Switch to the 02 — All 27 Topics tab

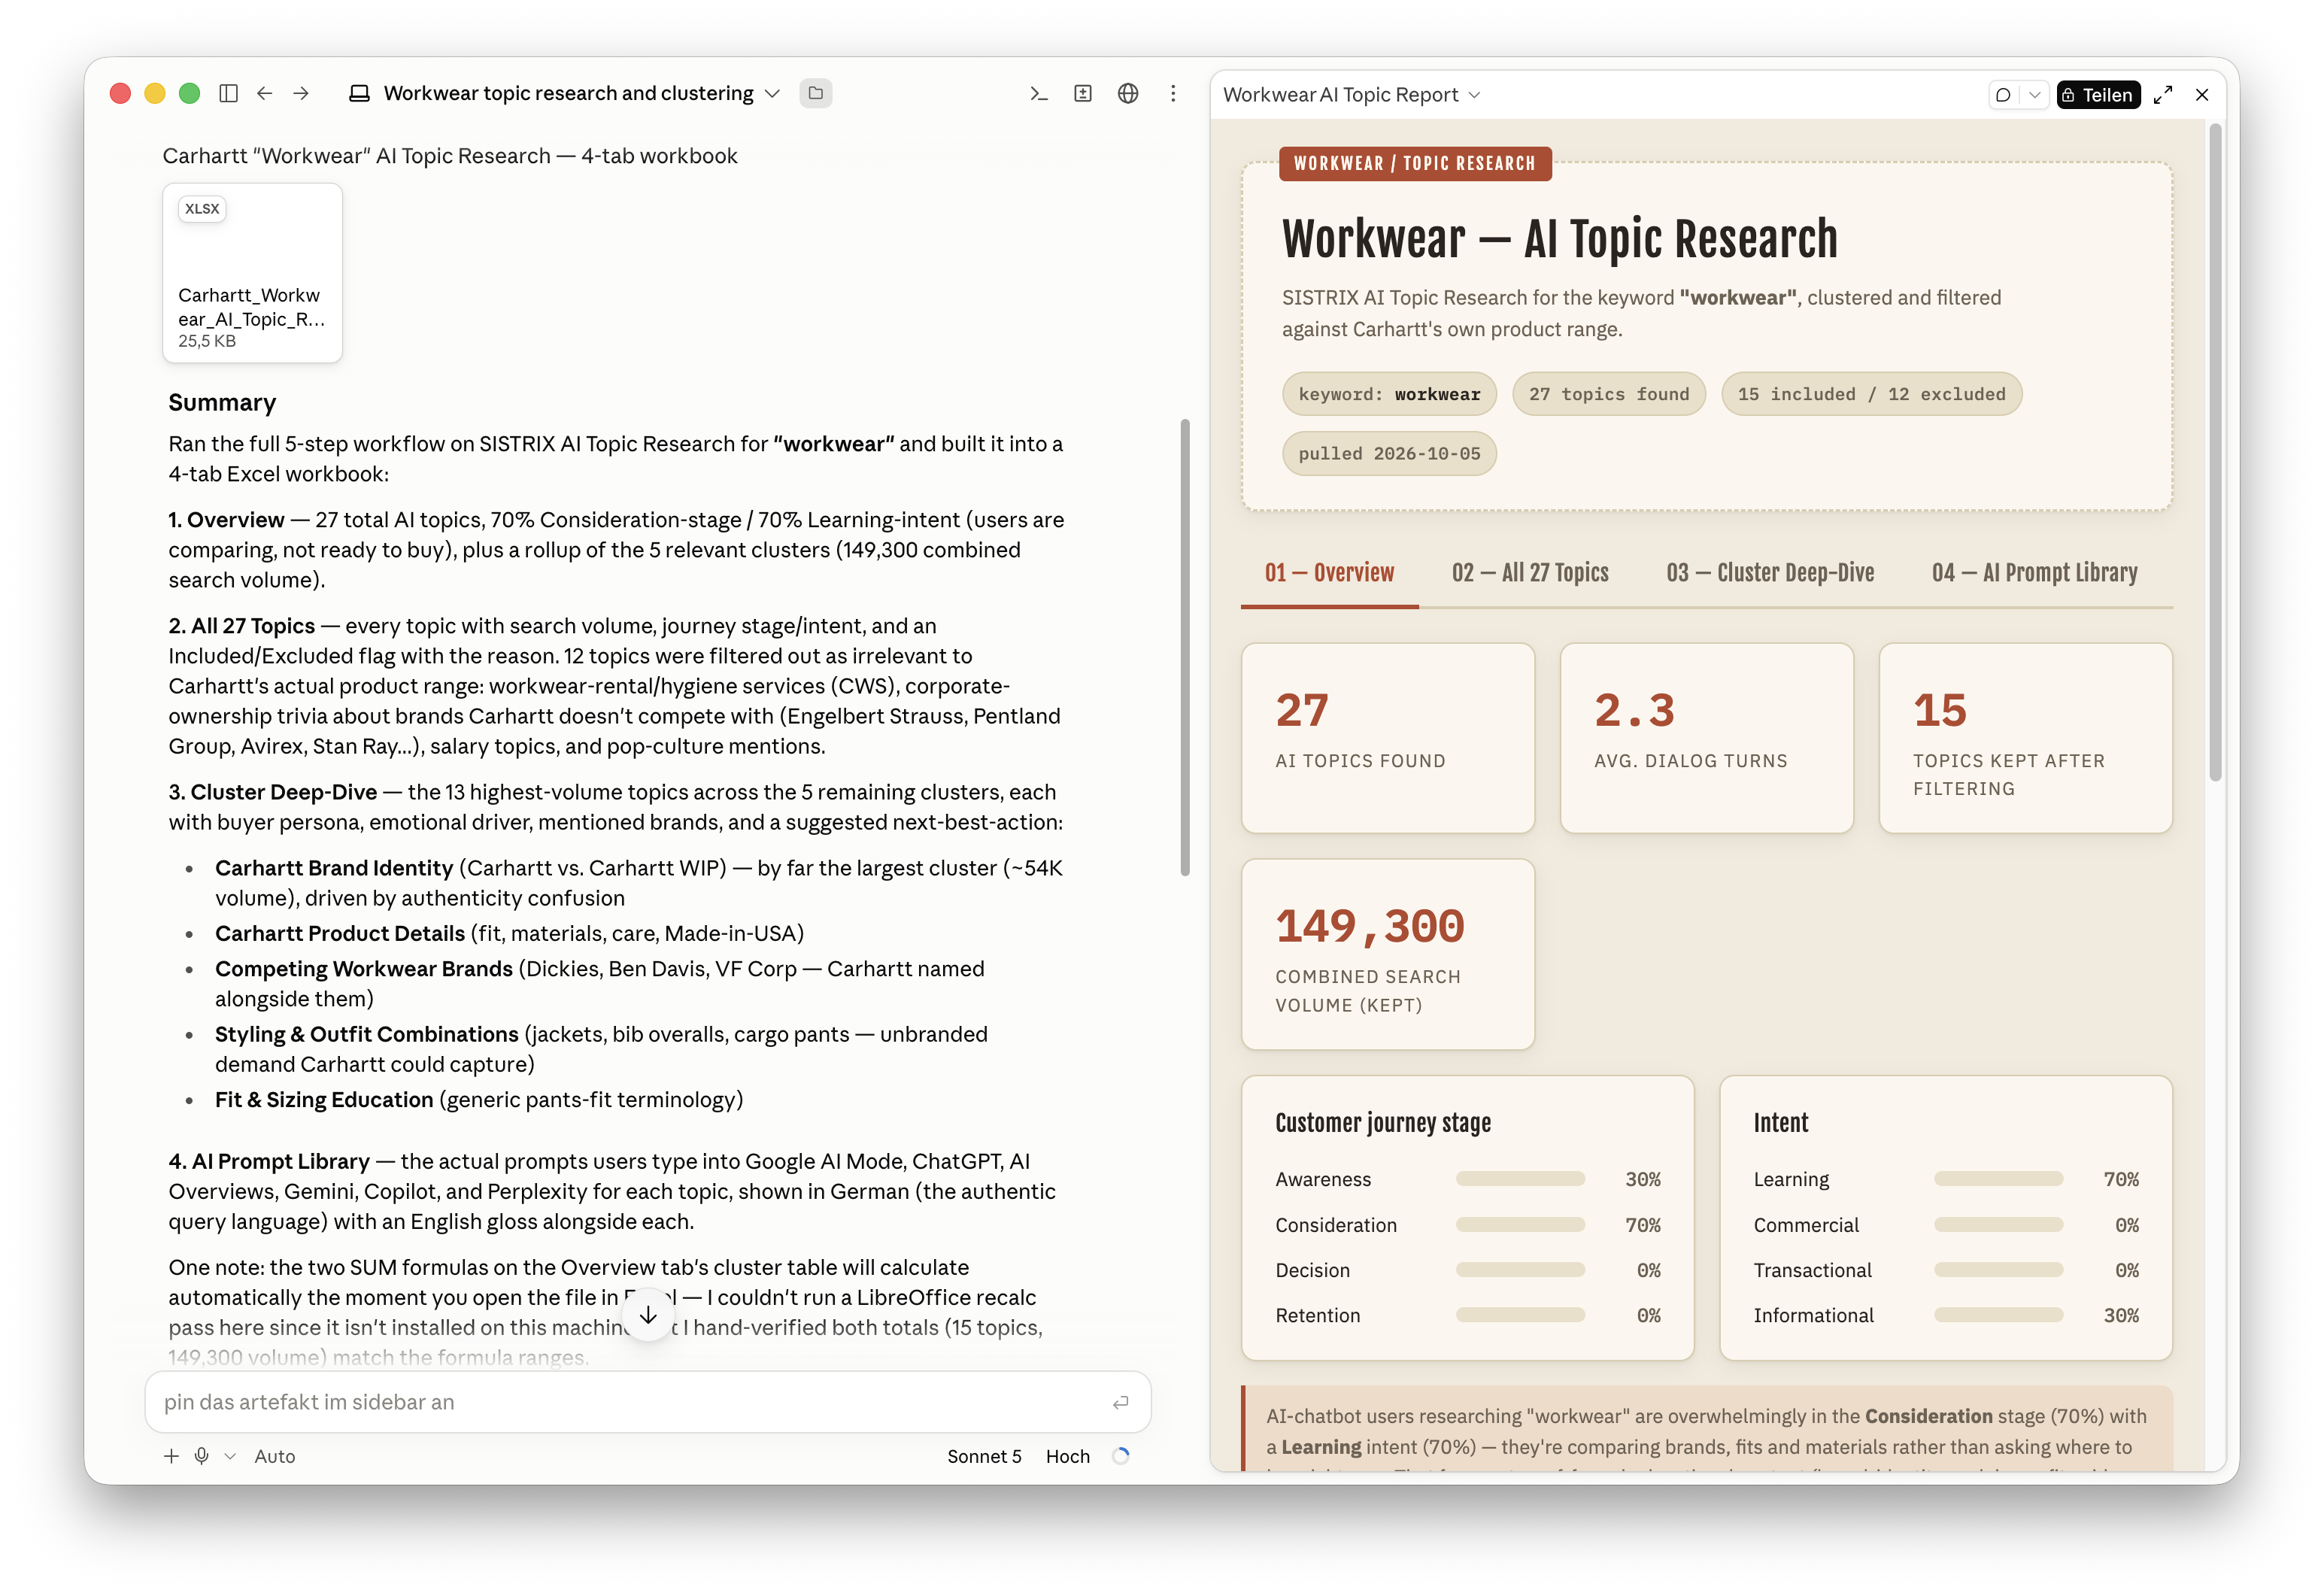[x=1530, y=573]
